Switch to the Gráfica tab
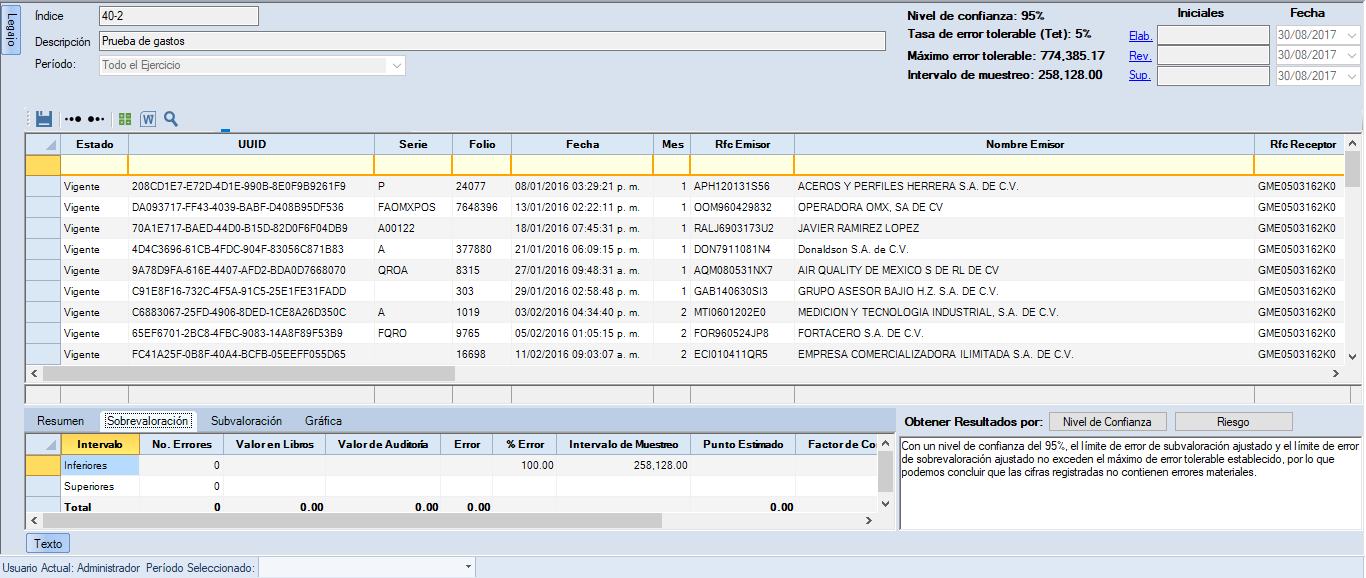The image size is (1366, 578). pyautogui.click(x=323, y=421)
